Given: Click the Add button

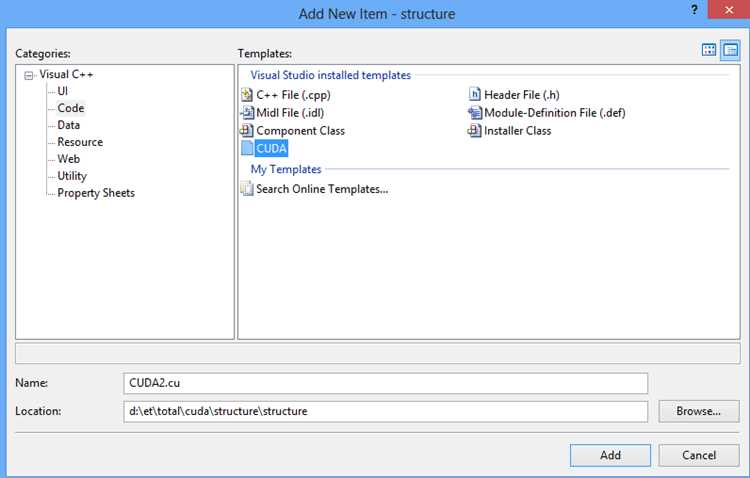Looking at the screenshot, I should pos(610,455).
